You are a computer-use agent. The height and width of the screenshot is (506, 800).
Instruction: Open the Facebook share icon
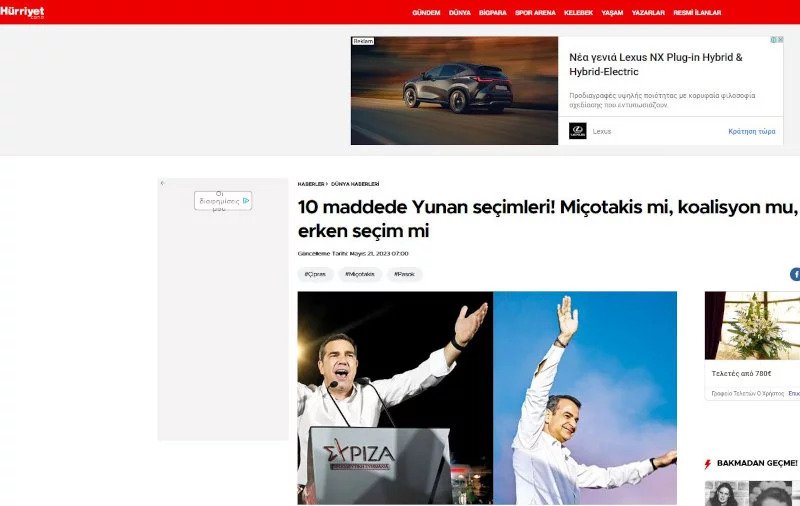pos(795,274)
